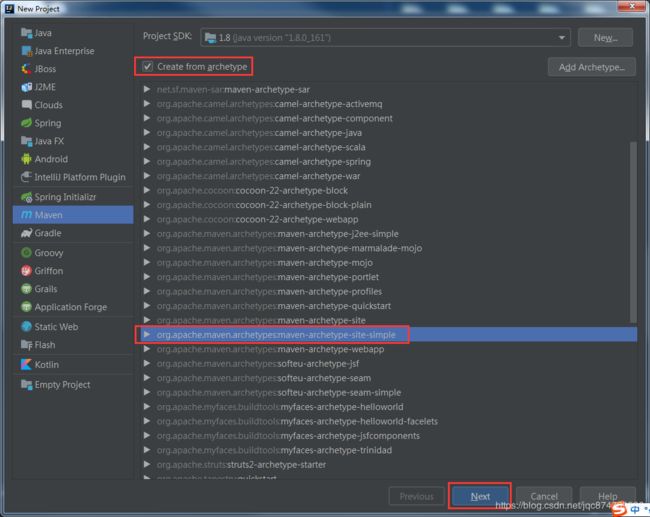Image resolution: width=650 pixels, height=517 pixels.
Task: Open Help for the wizard
Action: [607, 496]
